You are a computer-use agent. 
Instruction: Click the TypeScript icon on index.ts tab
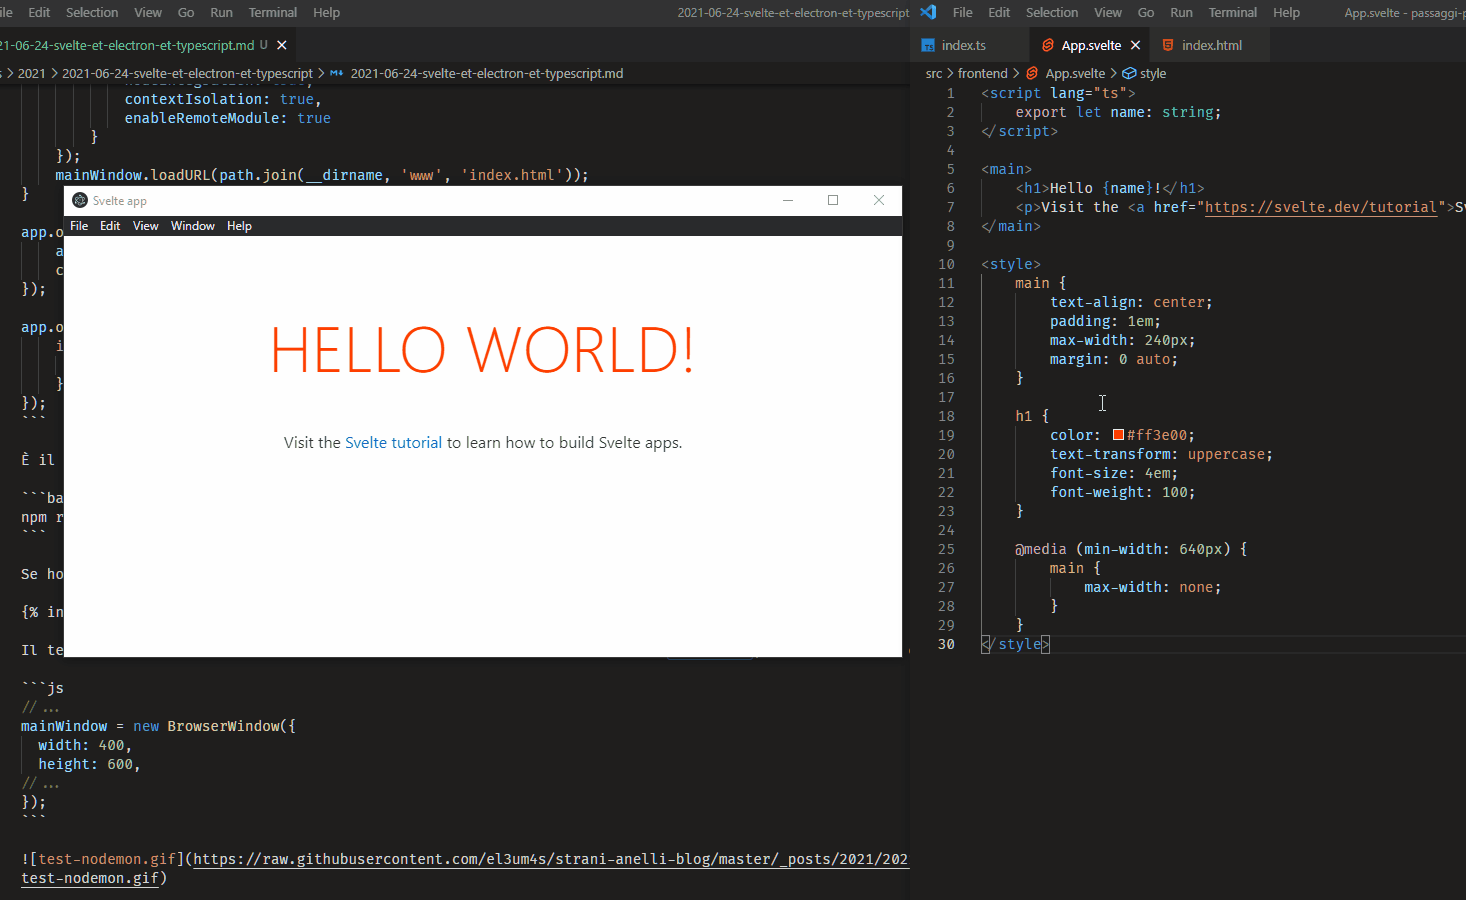[928, 45]
